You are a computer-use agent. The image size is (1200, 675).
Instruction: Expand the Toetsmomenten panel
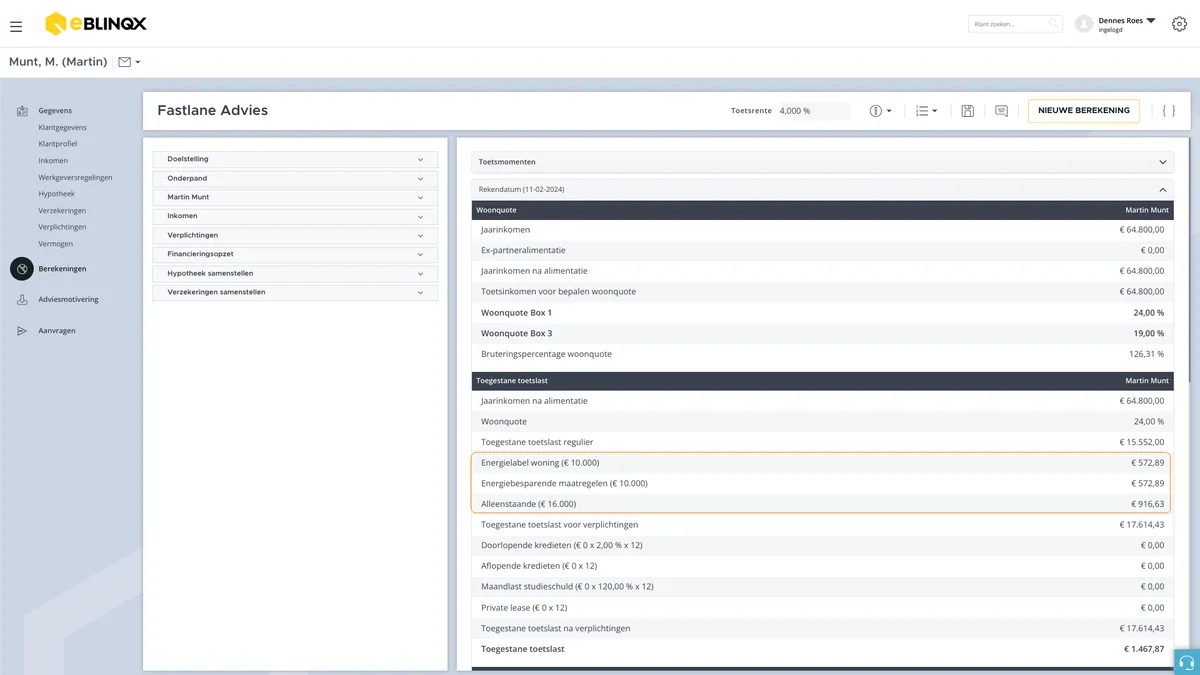tap(823, 162)
